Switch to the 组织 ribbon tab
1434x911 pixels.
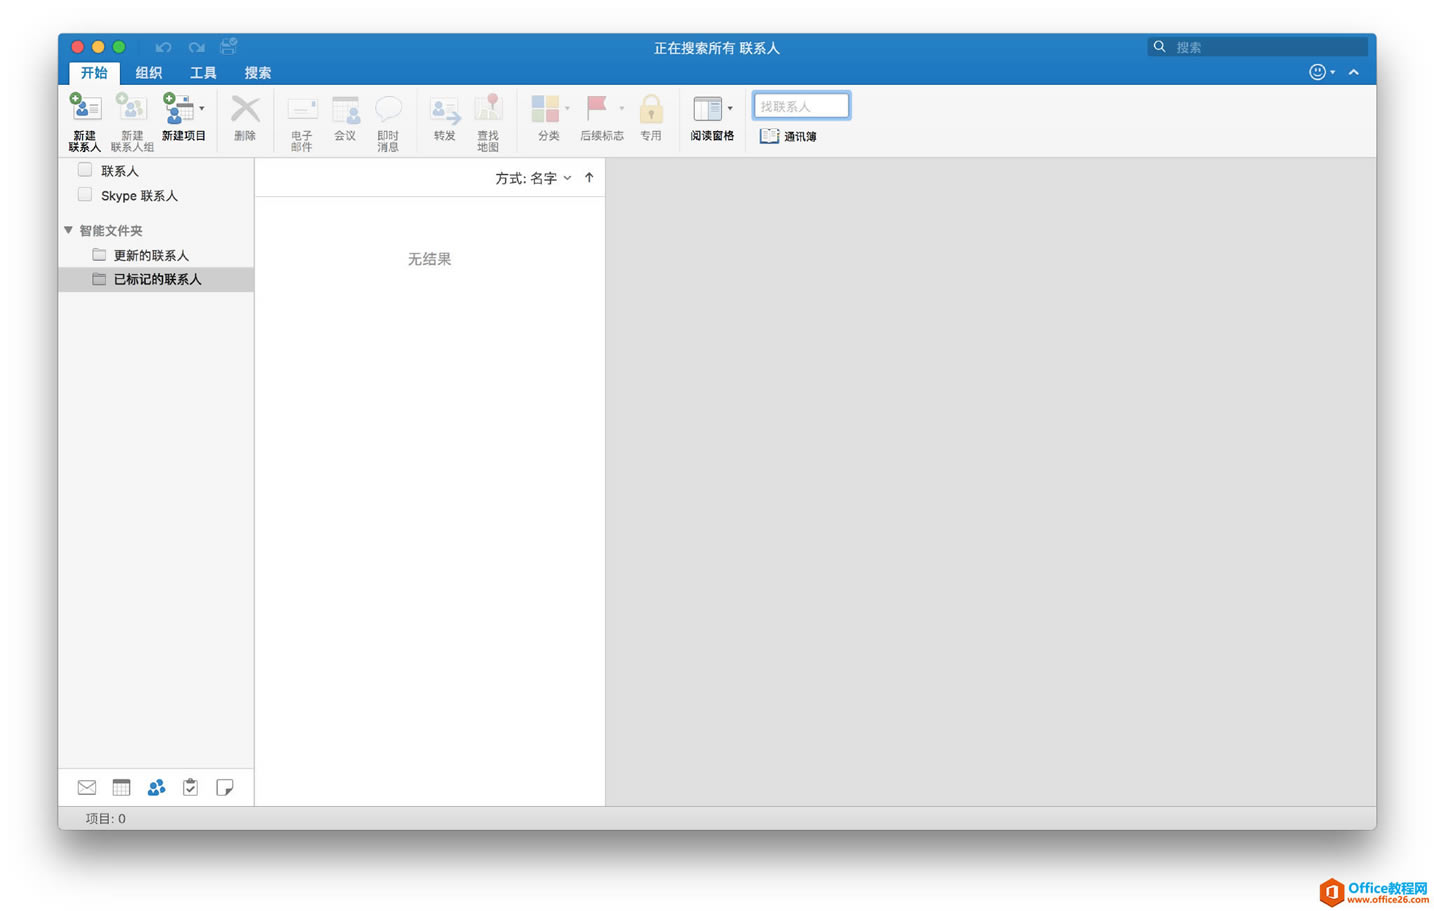[148, 73]
